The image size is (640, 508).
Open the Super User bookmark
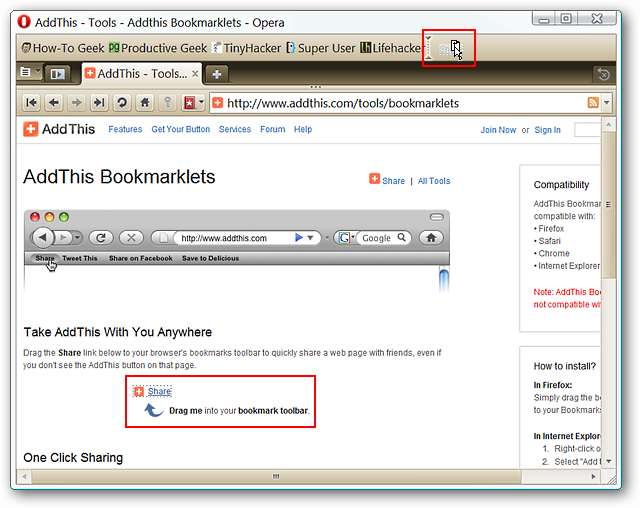321,48
